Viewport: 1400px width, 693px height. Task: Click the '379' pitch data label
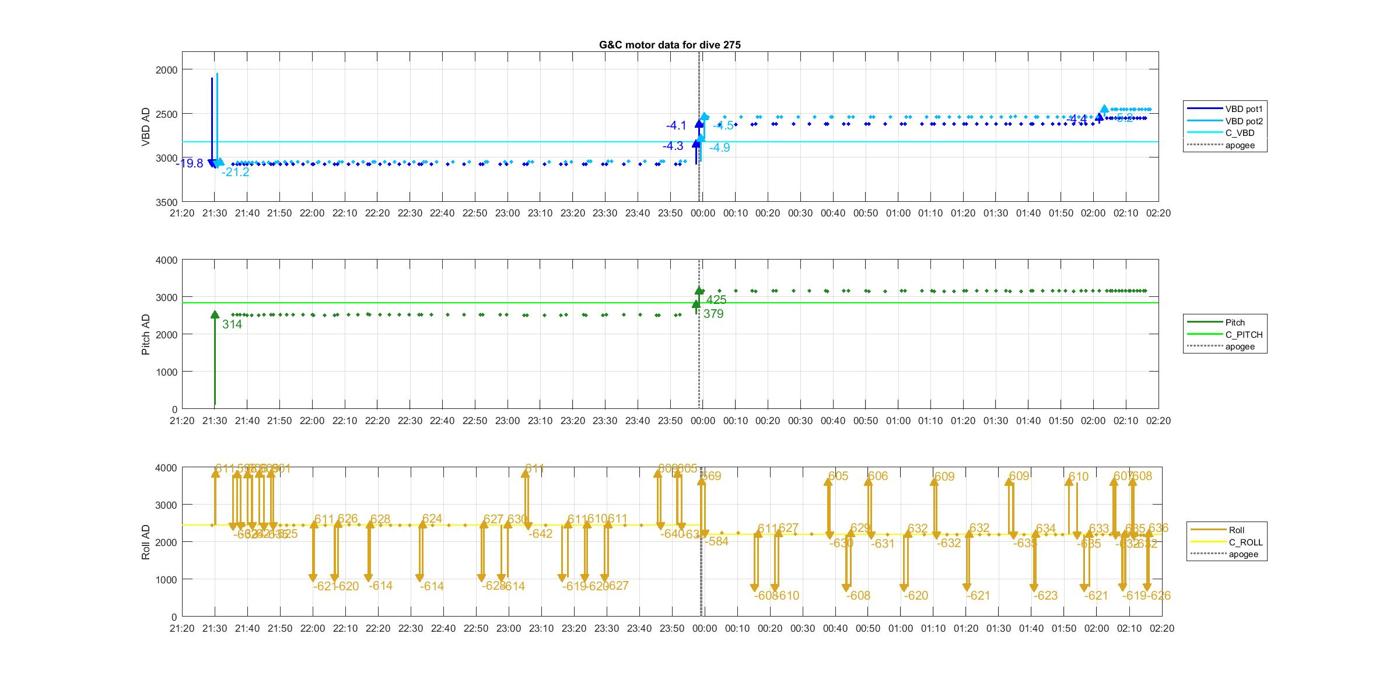713,313
